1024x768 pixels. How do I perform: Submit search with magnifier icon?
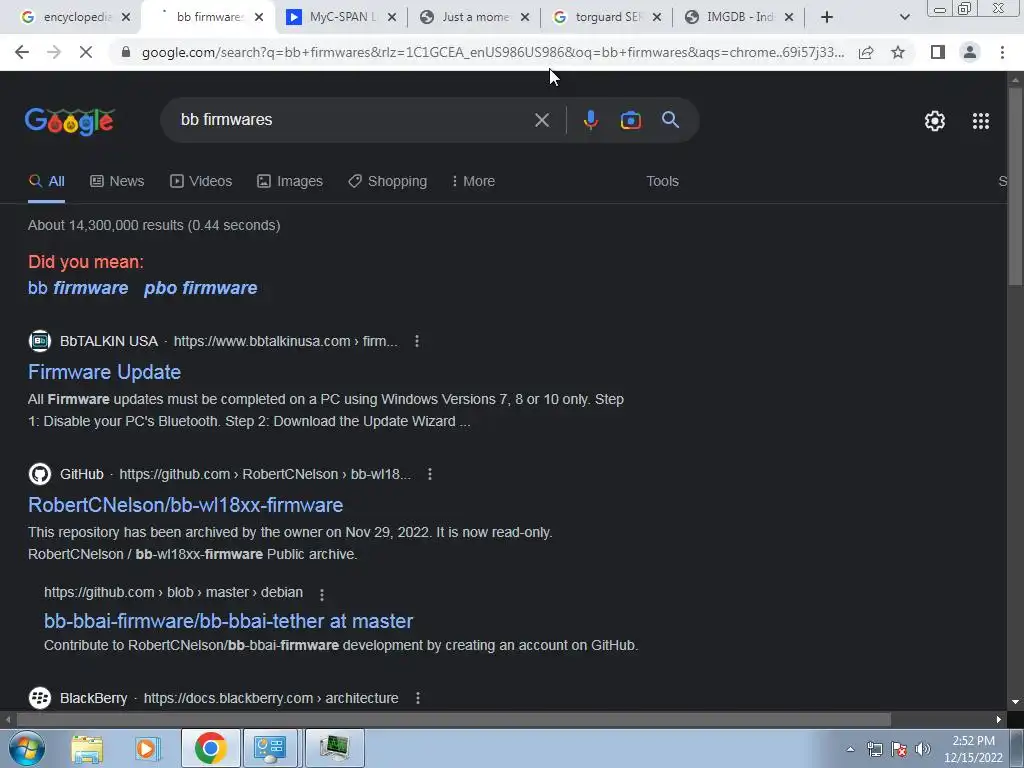[670, 120]
